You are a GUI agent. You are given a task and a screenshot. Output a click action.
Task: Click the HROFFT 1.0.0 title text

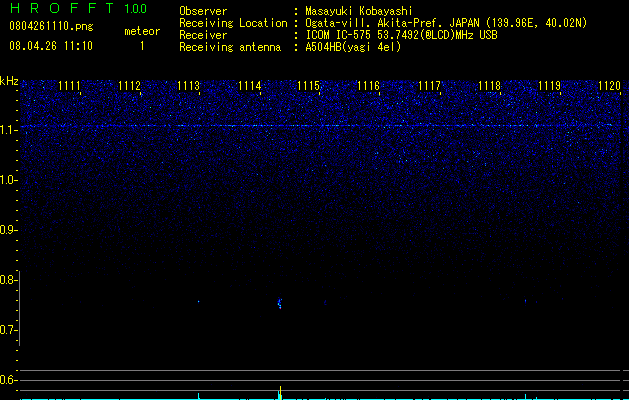pos(79,8)
